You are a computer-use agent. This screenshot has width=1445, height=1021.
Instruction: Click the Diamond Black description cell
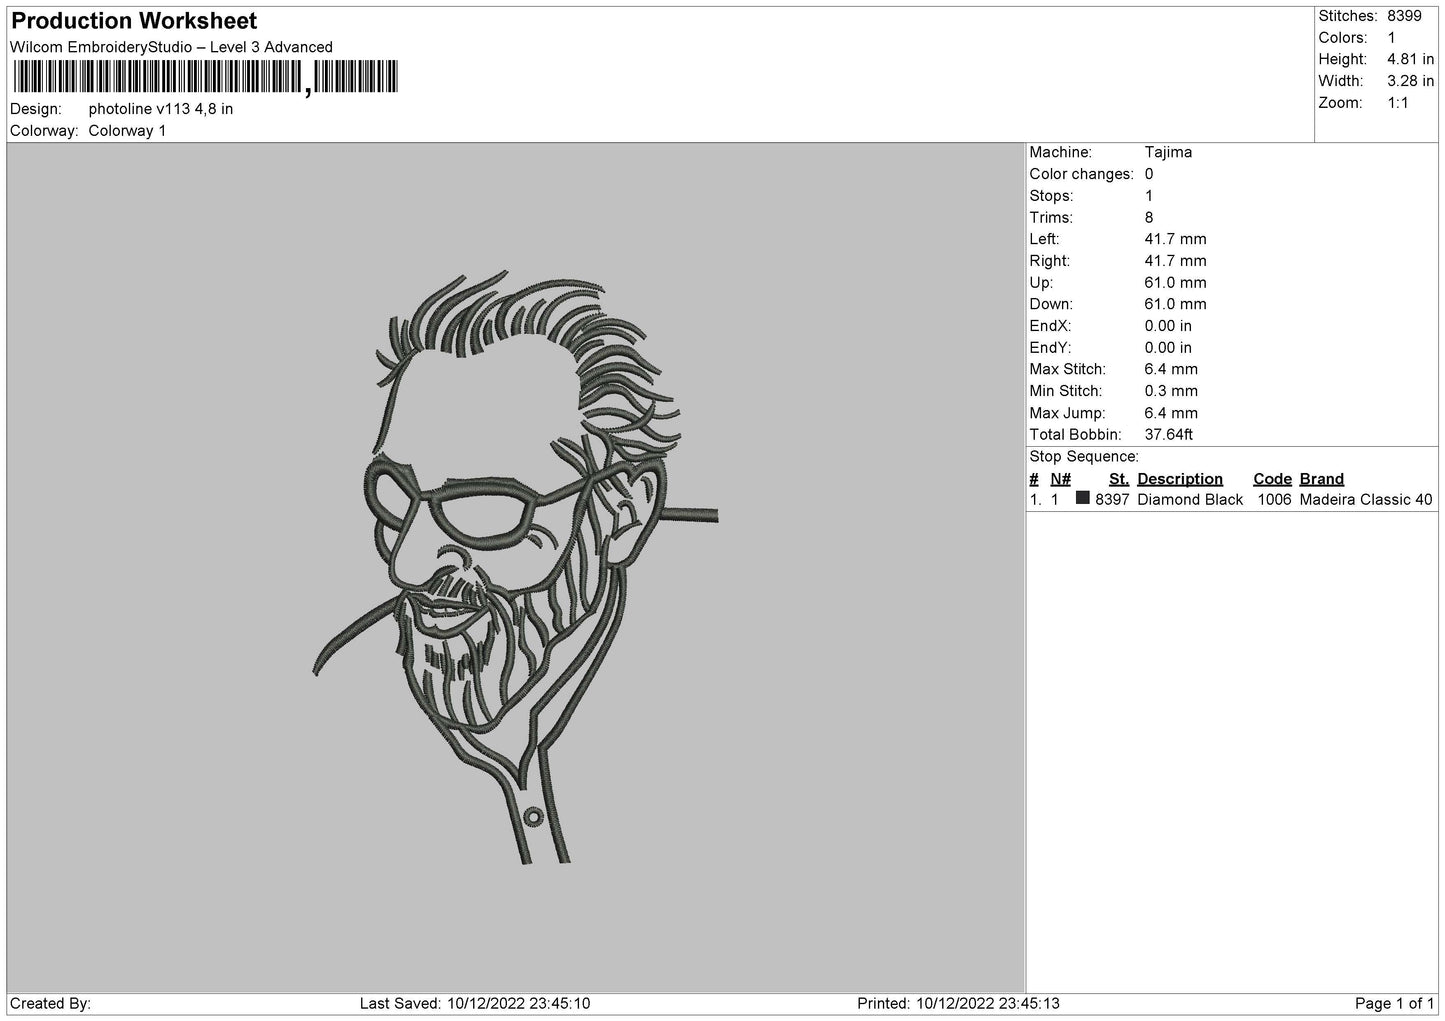tap(1190, 500)
